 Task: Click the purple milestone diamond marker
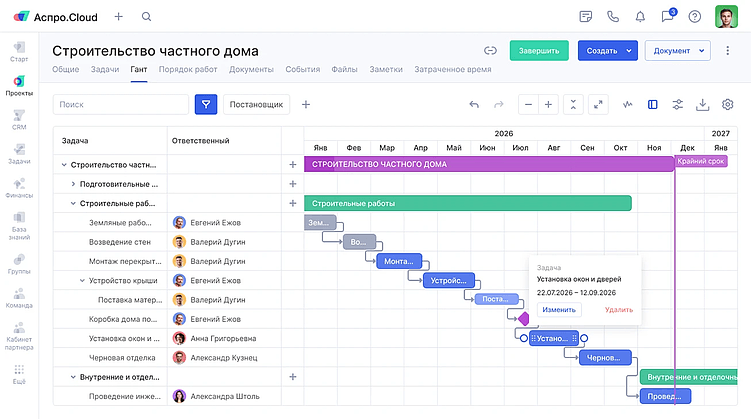pos(524,318)
